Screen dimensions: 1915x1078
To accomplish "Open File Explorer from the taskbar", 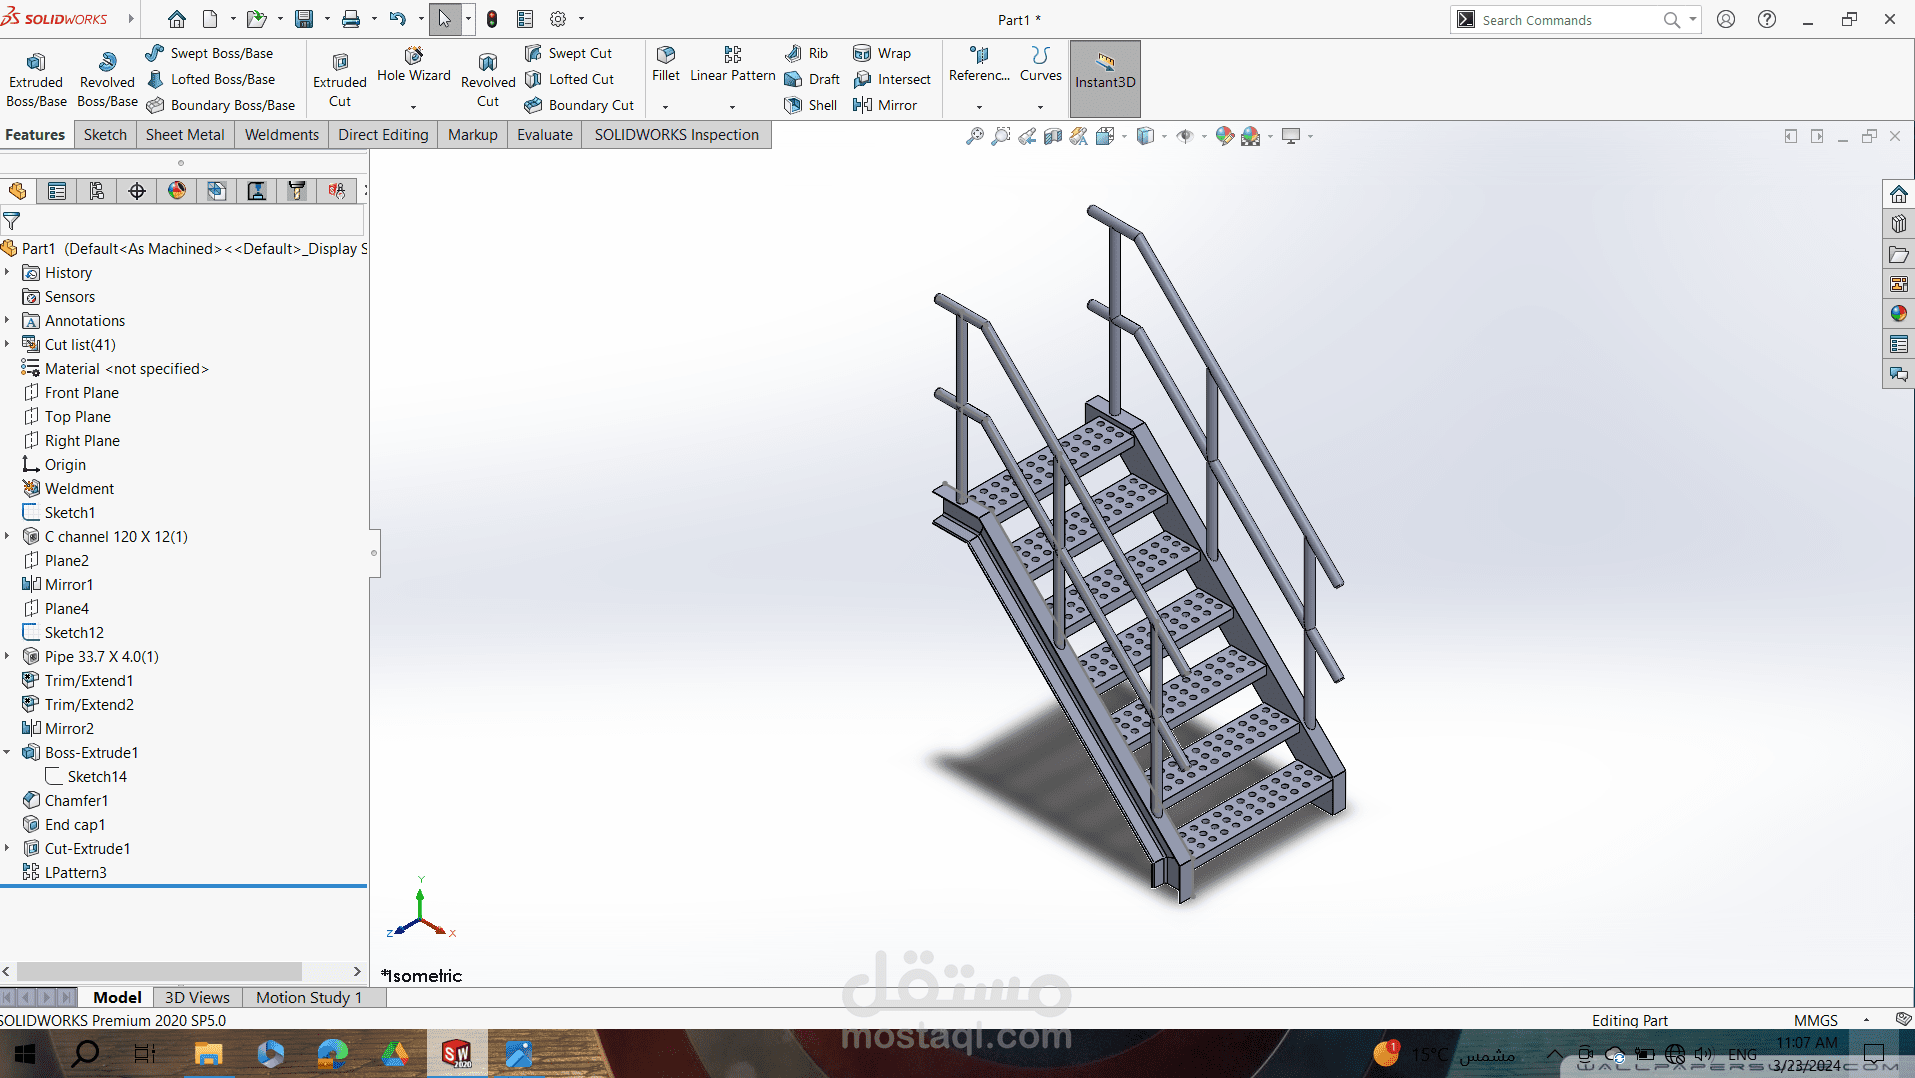I will pos(208,1054).
